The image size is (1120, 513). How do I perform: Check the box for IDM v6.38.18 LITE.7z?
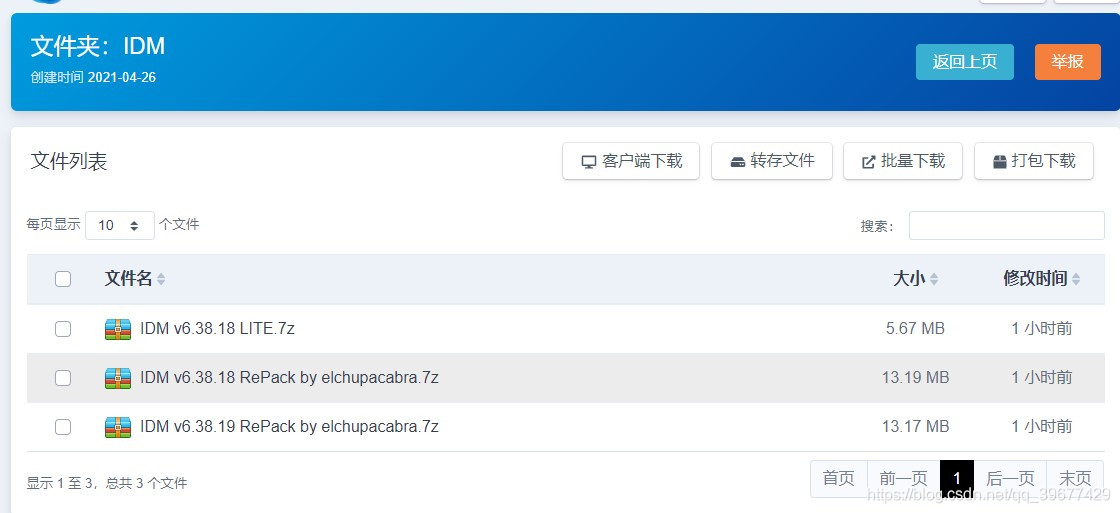63,329
